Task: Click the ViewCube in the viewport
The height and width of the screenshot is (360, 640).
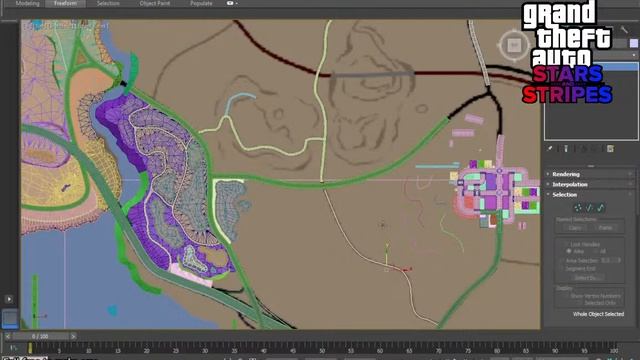Action: pyautogui.click(x=514, y=45)
